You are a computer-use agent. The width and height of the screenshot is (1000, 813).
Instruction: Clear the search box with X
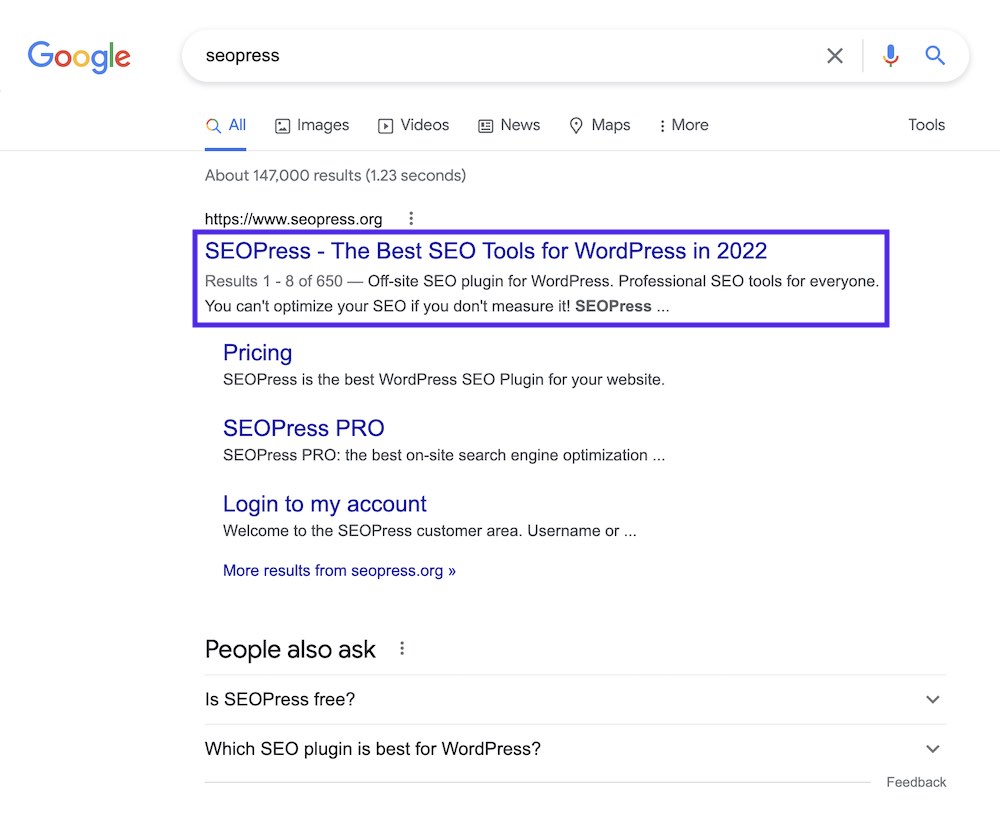click(835, 56)
